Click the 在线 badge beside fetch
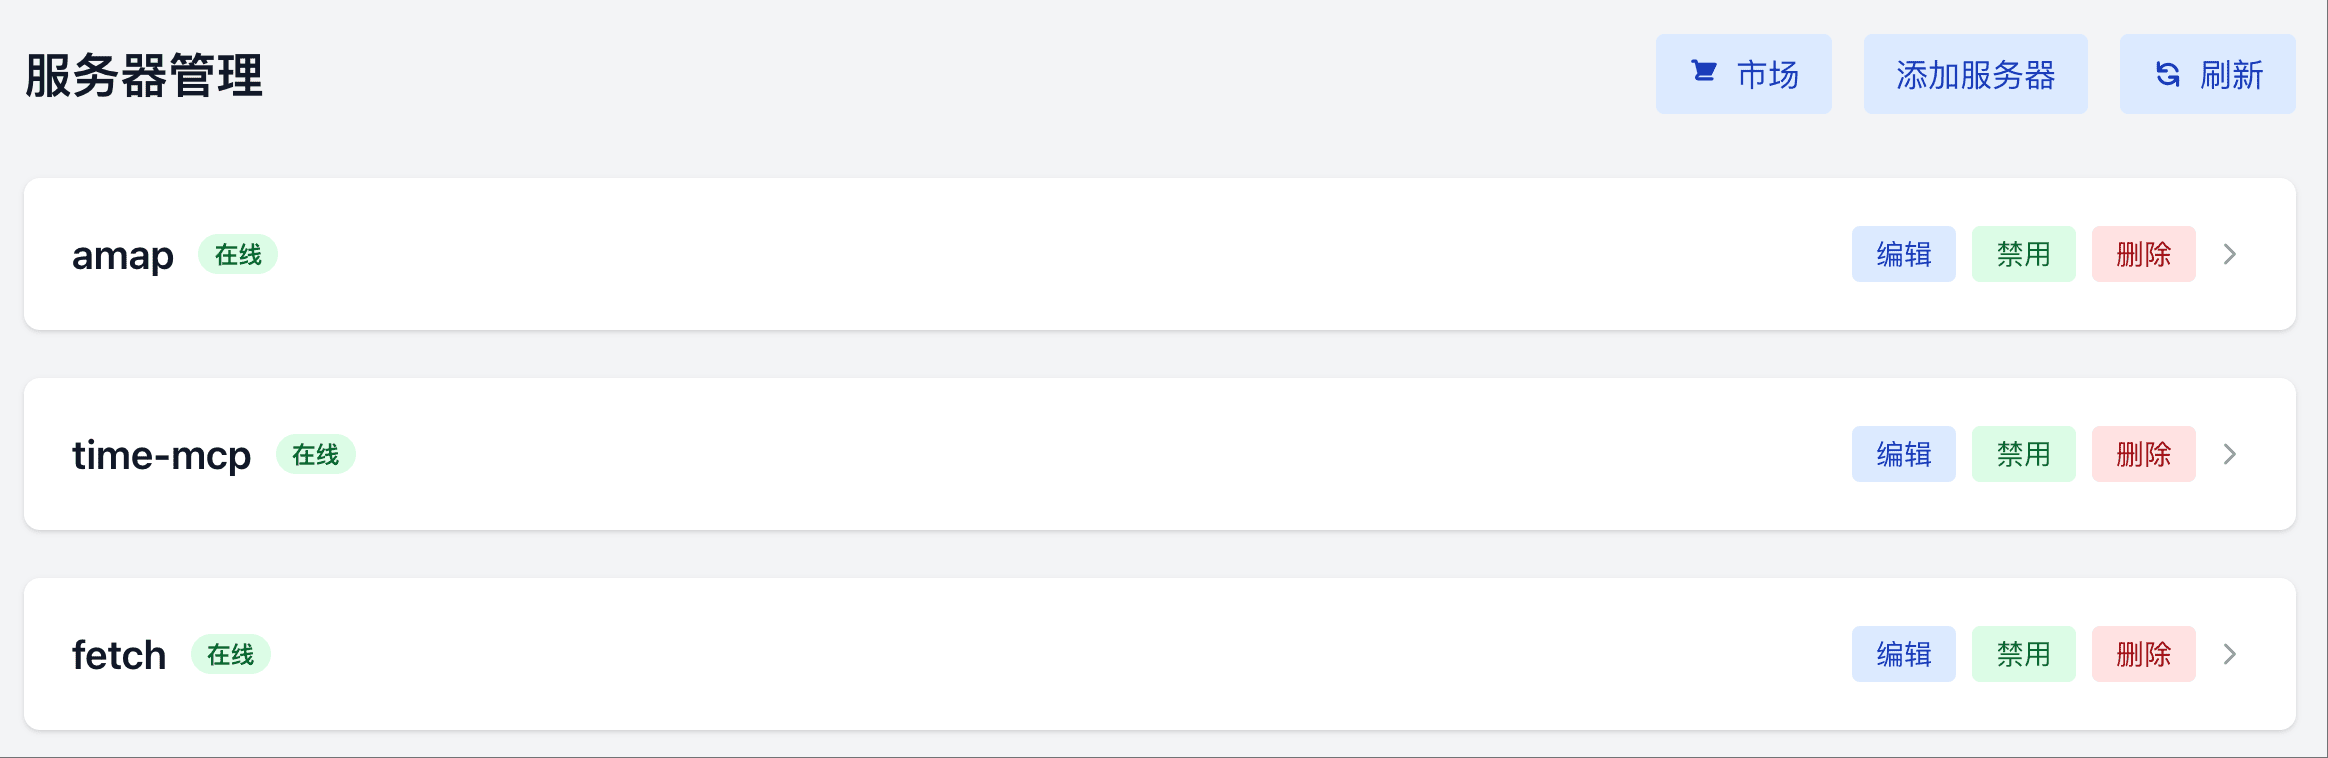 (x=231, y=655)
